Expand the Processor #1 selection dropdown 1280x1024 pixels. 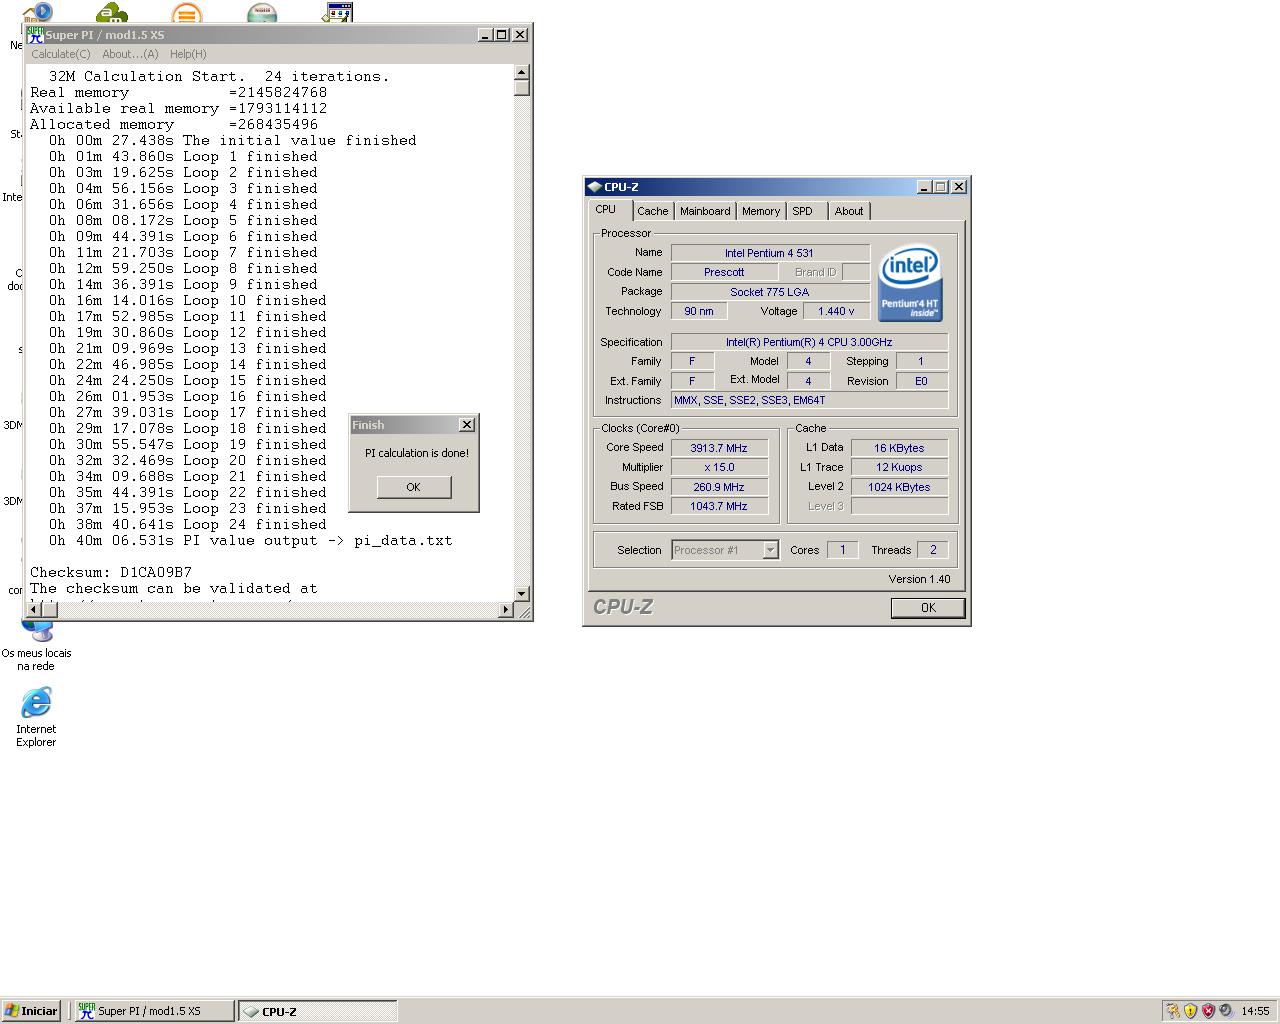(770, 550)
